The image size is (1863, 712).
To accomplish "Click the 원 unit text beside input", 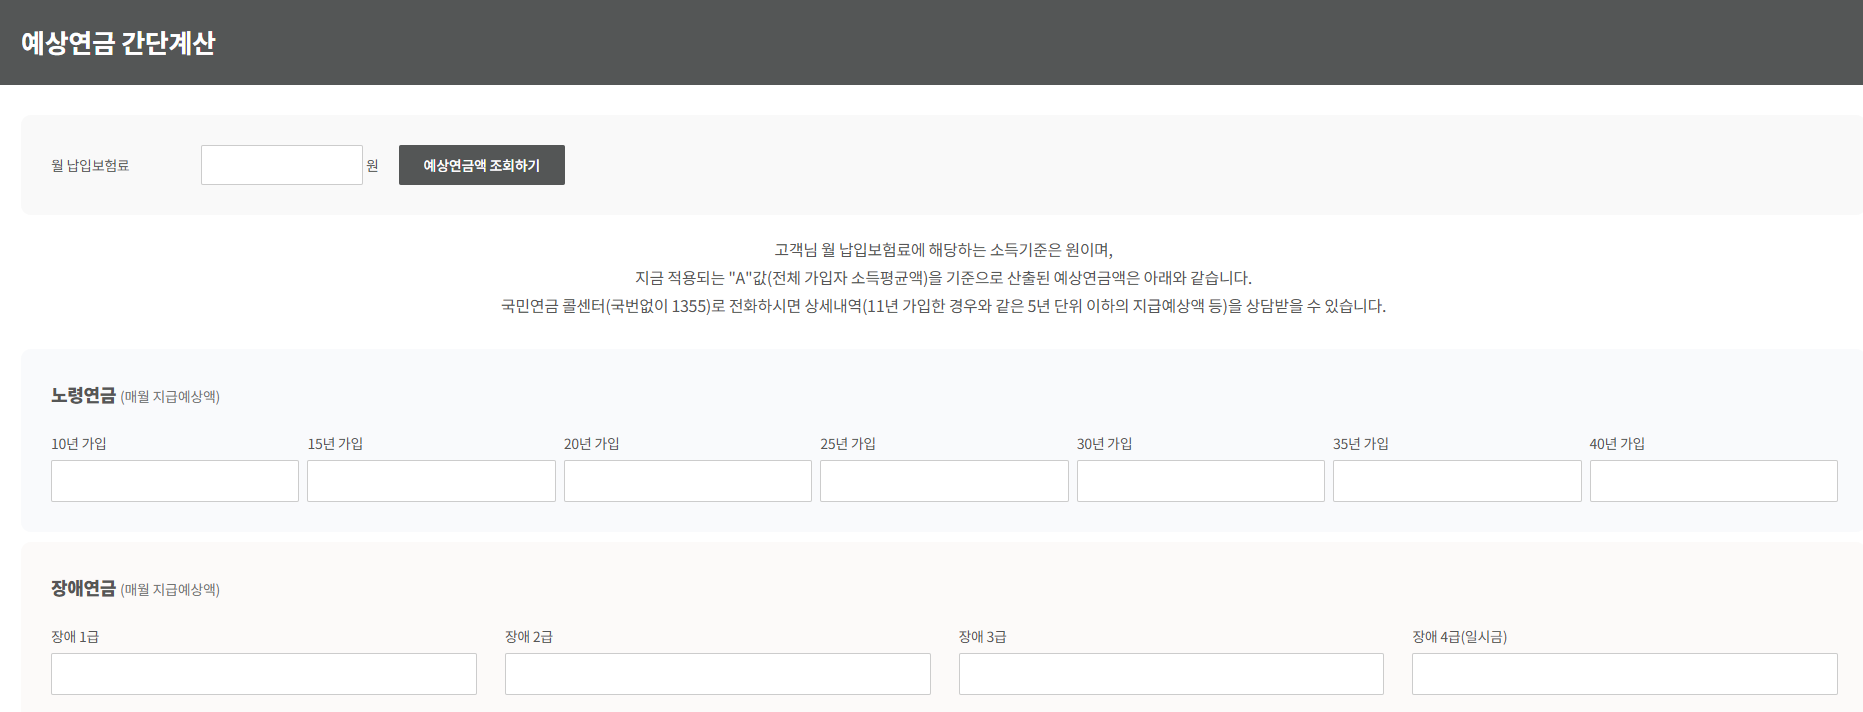I will (372, 166).
